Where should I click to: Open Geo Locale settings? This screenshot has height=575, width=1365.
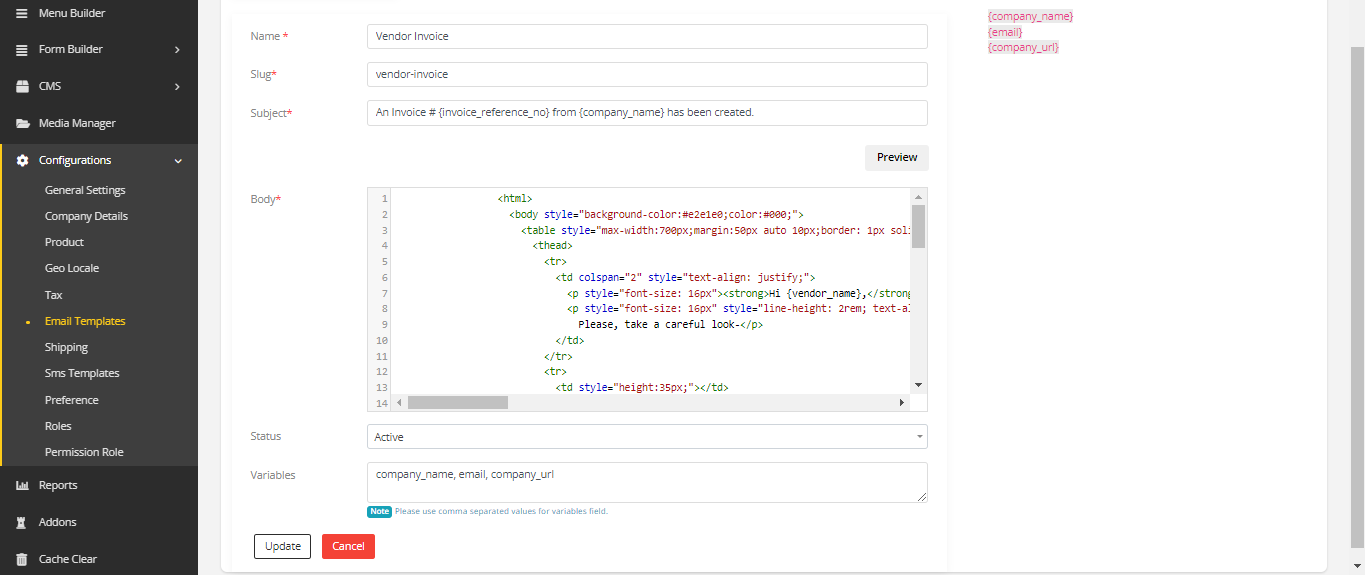72,268
